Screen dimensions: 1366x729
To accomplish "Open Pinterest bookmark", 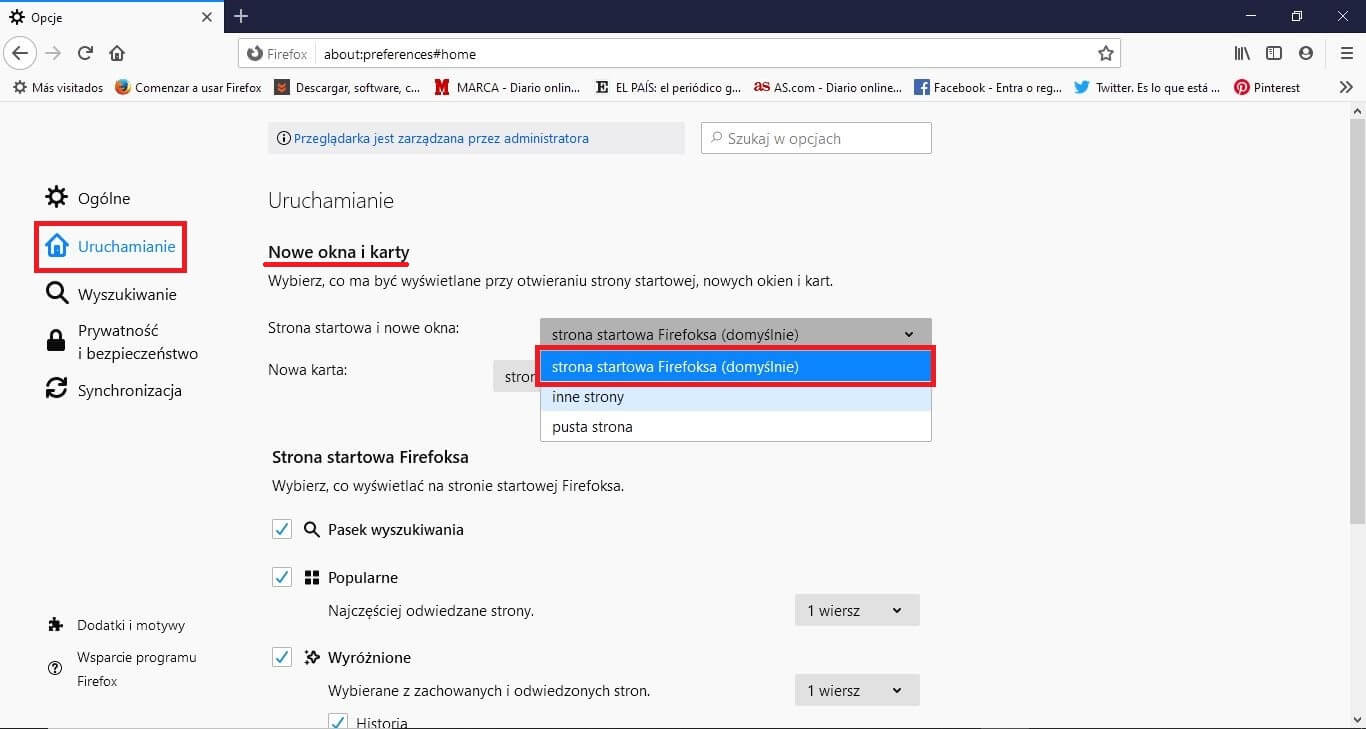I will click(x=1267, y=87).
